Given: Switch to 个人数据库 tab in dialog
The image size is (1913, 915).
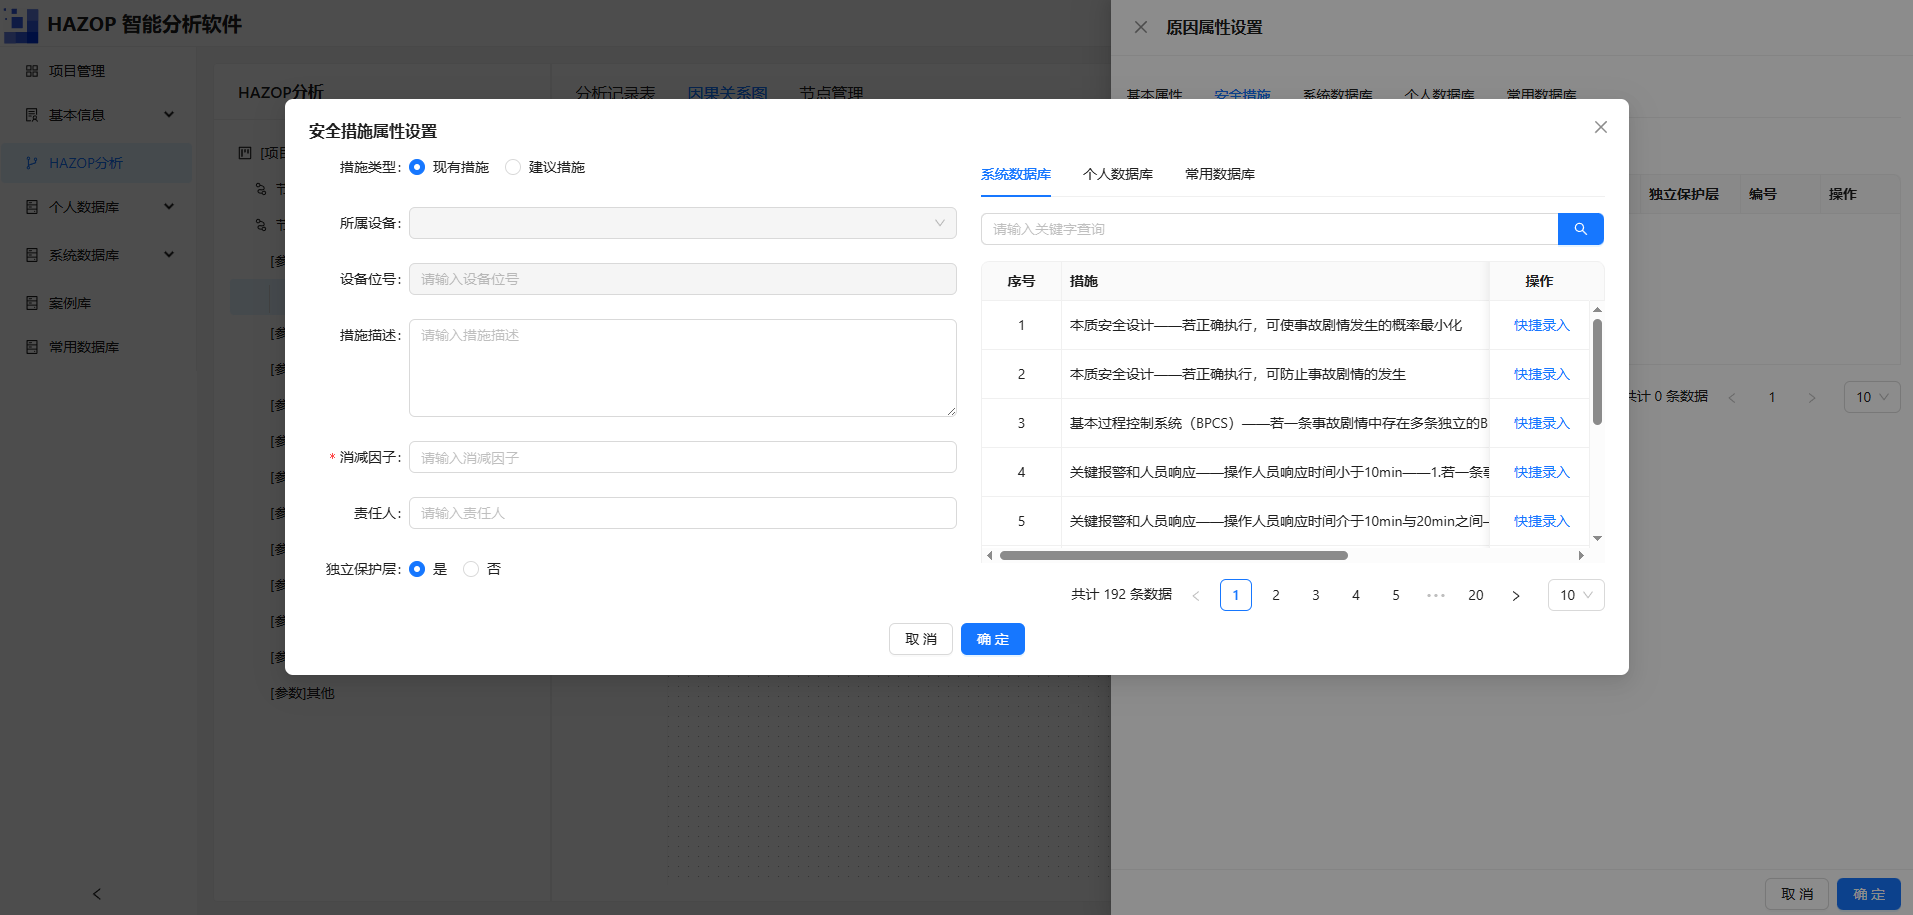Looking at the screenshot, I should (x=1118, y=174).
